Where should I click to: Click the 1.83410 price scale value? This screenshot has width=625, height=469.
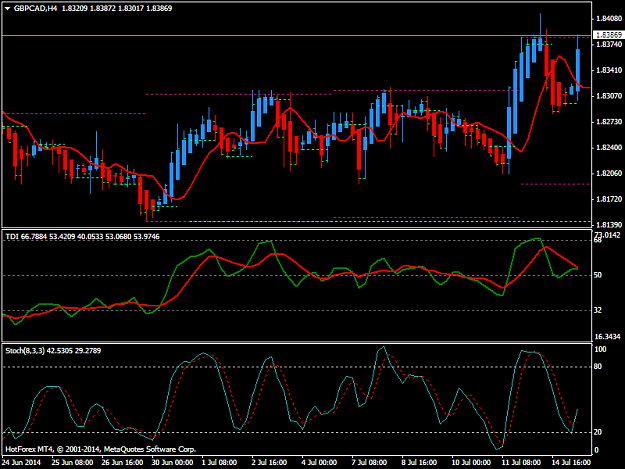pyautogui.click(x=609, y=70)
